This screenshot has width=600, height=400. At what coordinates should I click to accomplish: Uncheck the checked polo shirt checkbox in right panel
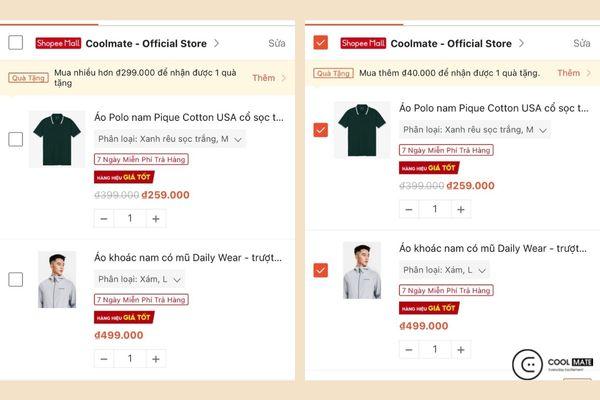coord(320,130)
